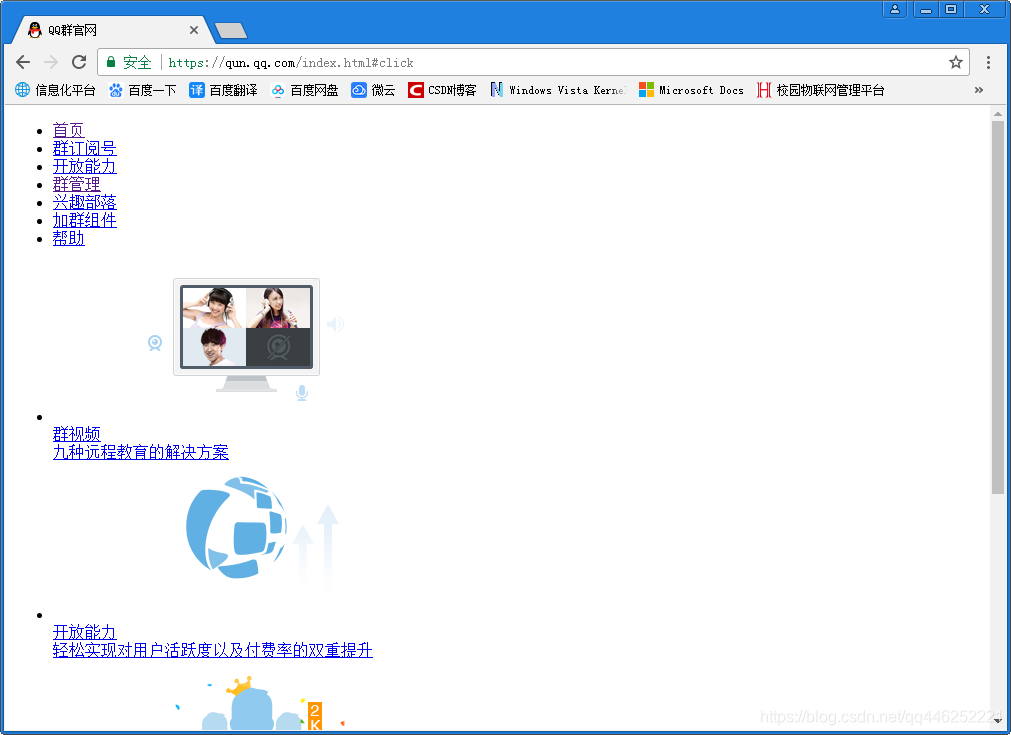
Task: Expand the hidden bookmarks overflow chevron
Action: [978, 90]
